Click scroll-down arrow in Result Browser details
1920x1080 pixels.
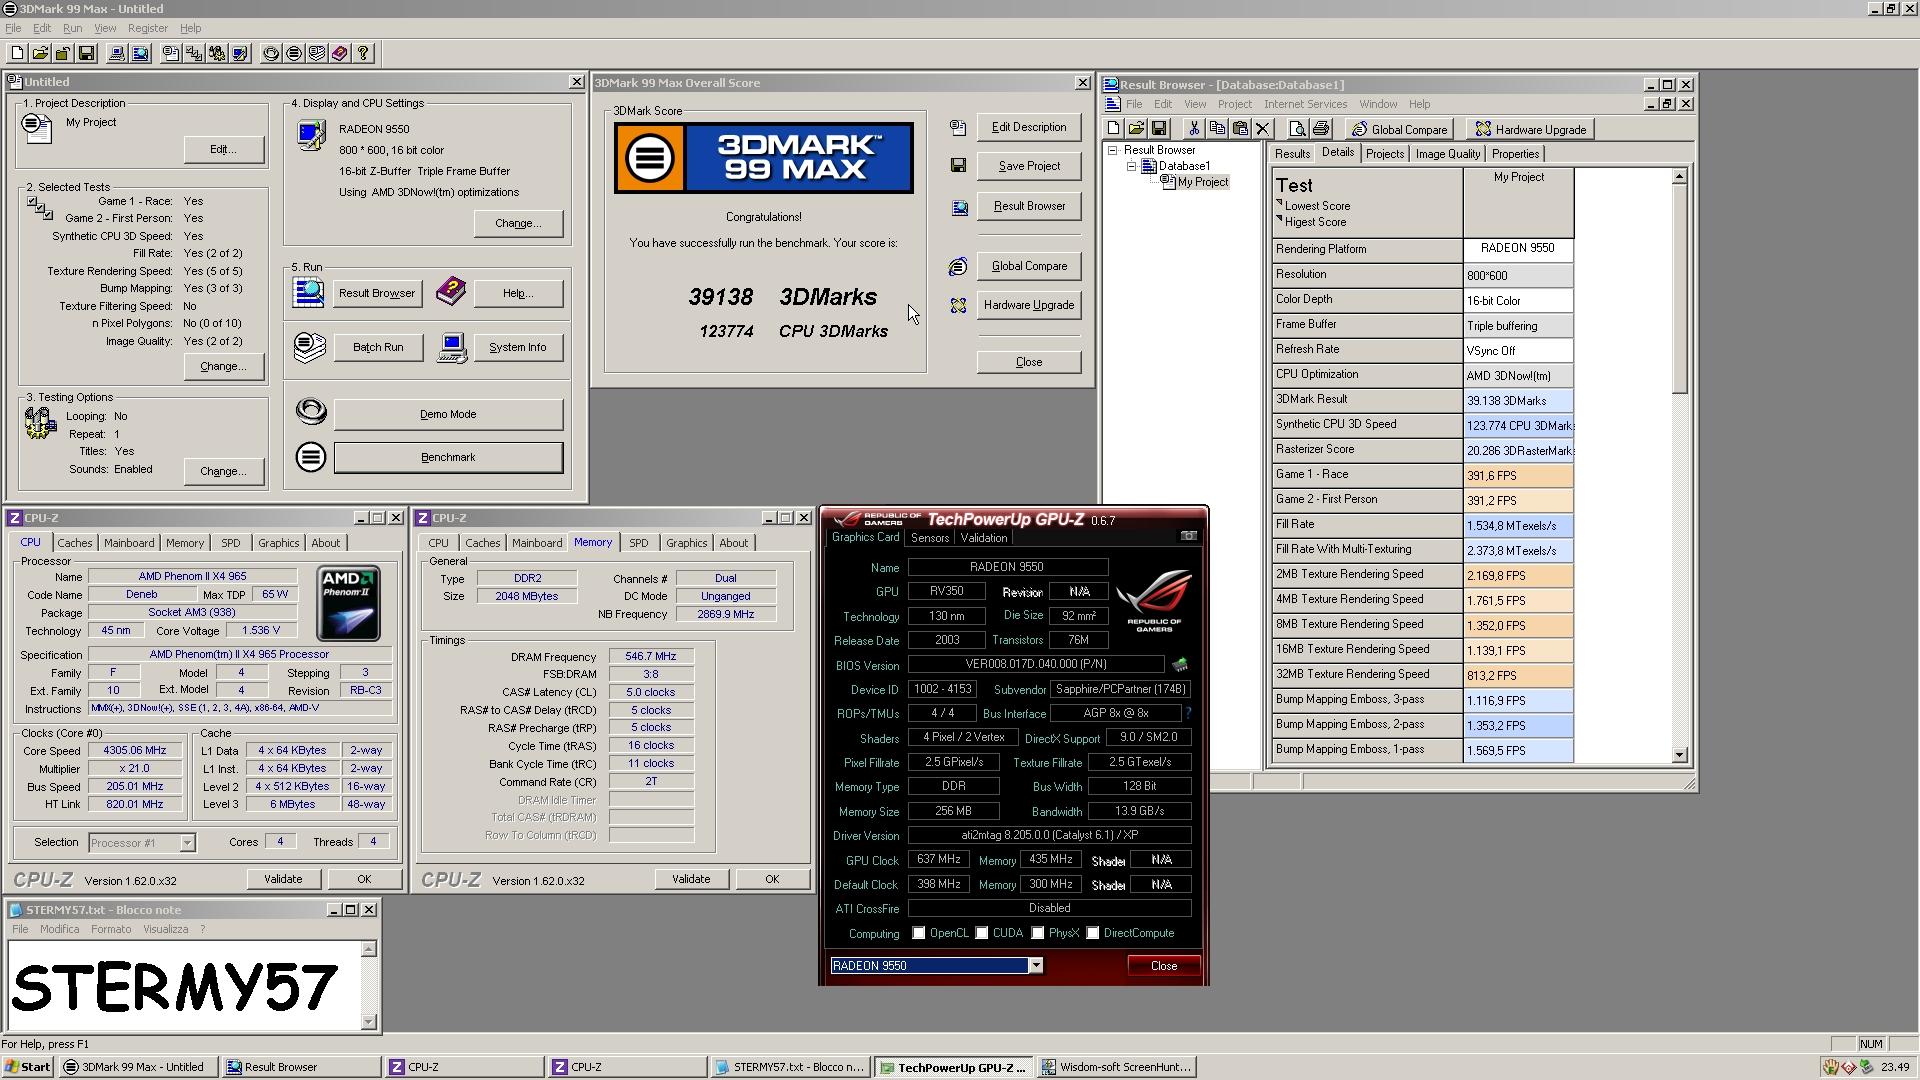pyautogui.click(x=1680, y=756)
